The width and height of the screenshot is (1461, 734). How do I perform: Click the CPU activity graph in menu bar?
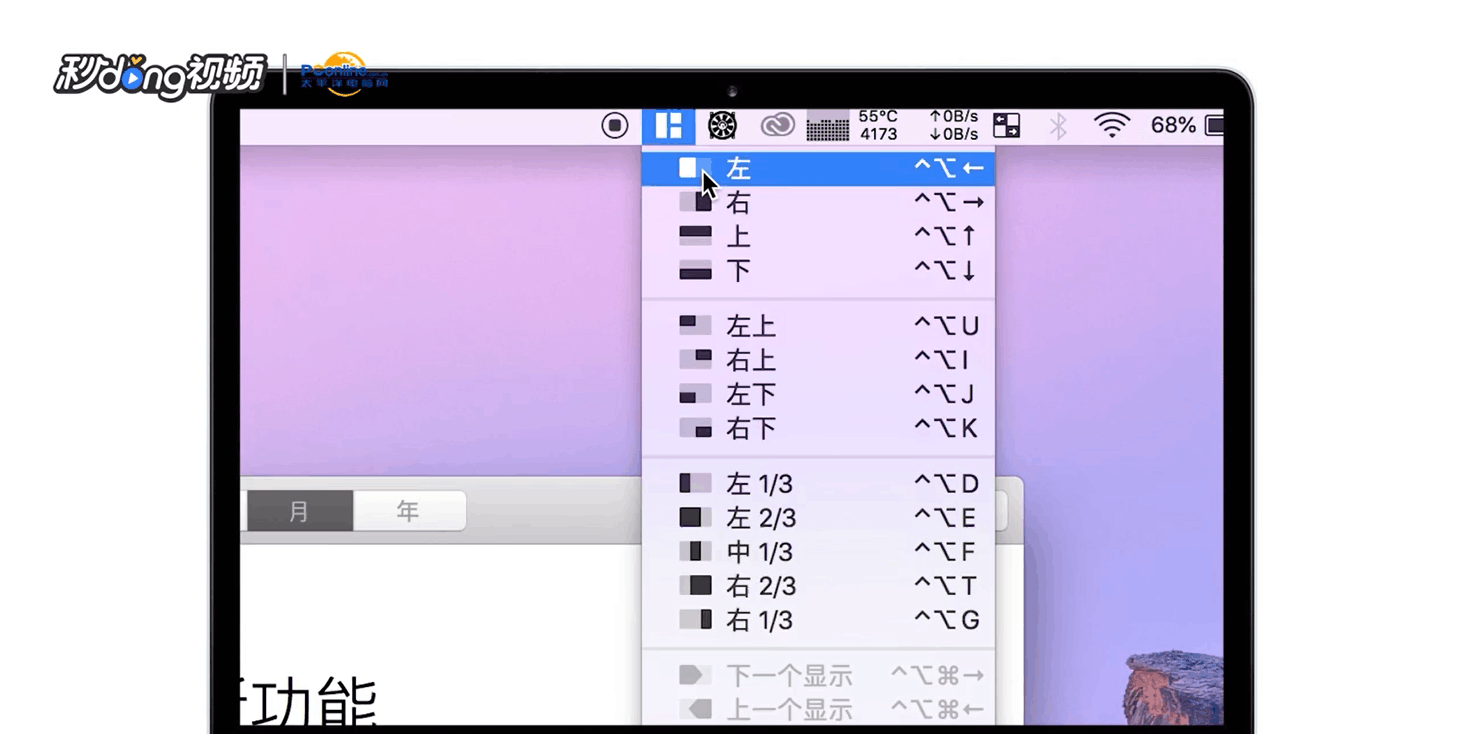click(827, 126)
